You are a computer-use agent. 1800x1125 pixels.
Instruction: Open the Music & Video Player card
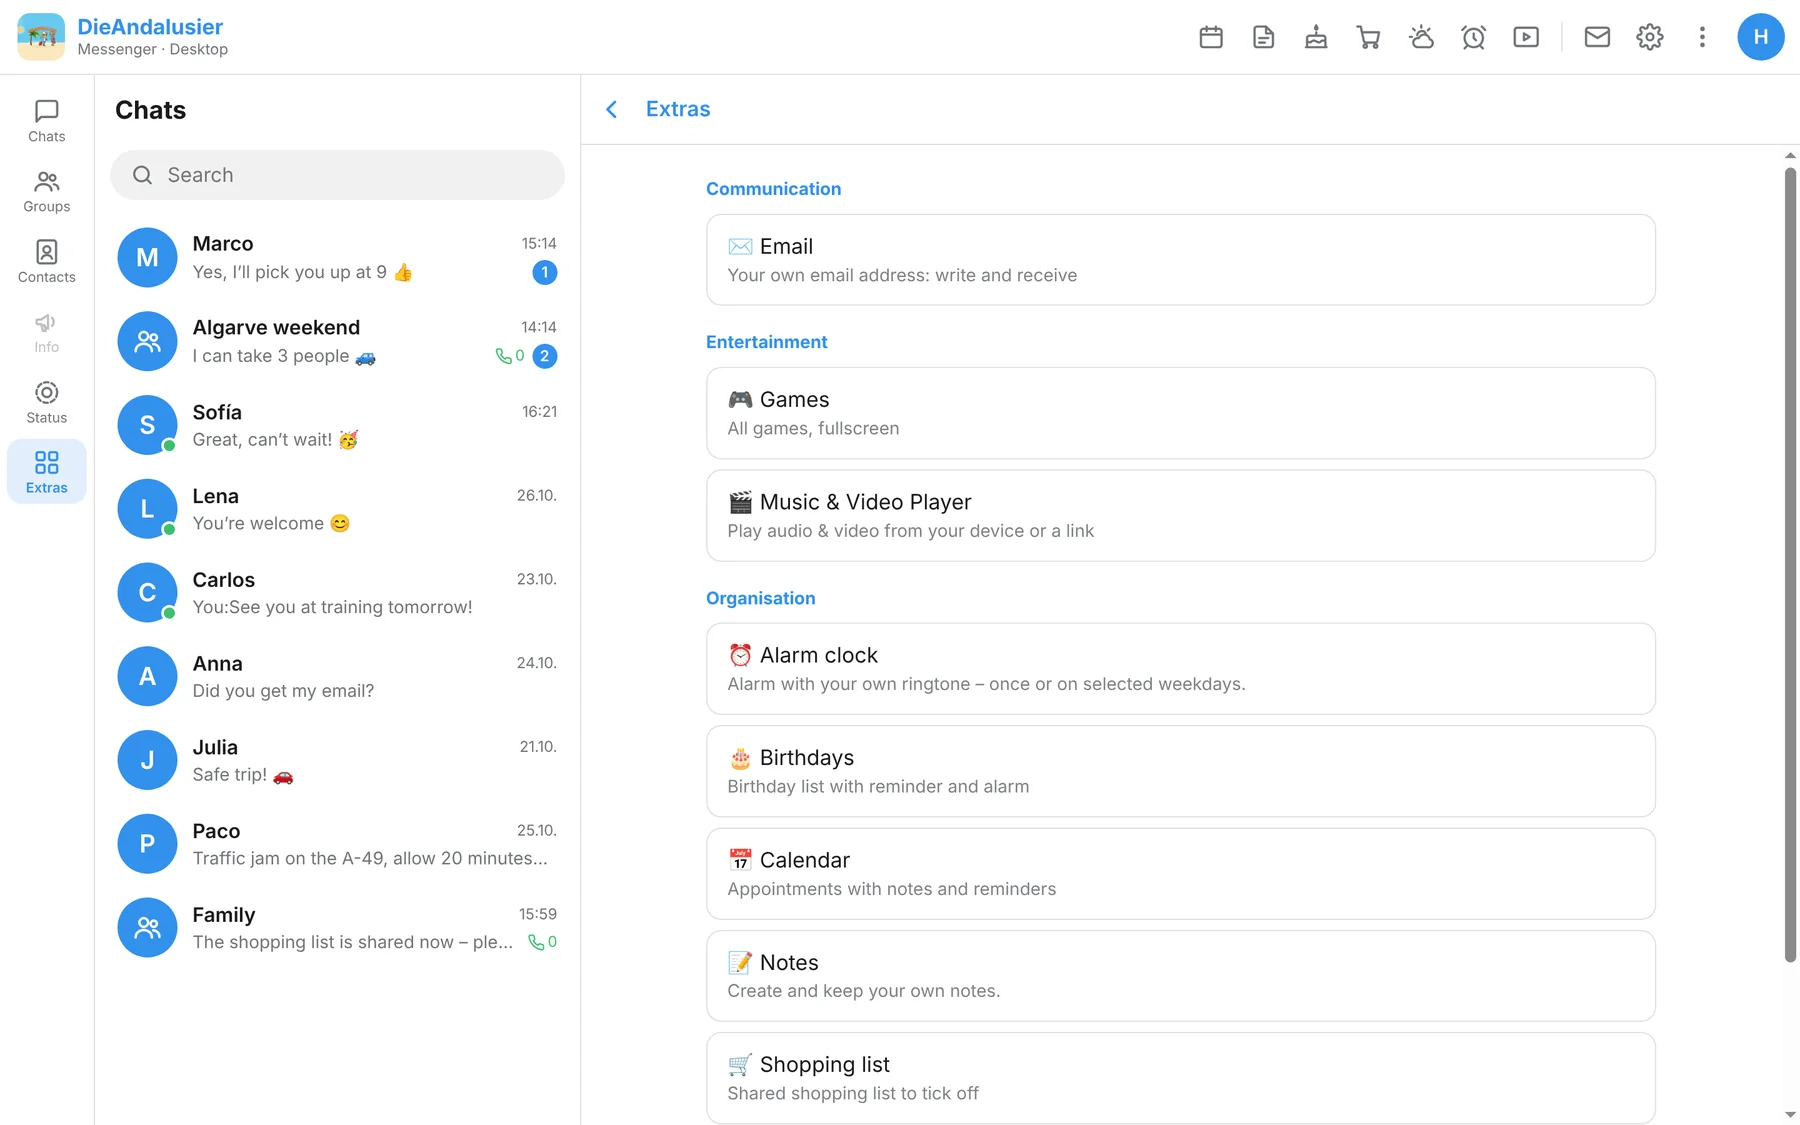click(1181, 516)
